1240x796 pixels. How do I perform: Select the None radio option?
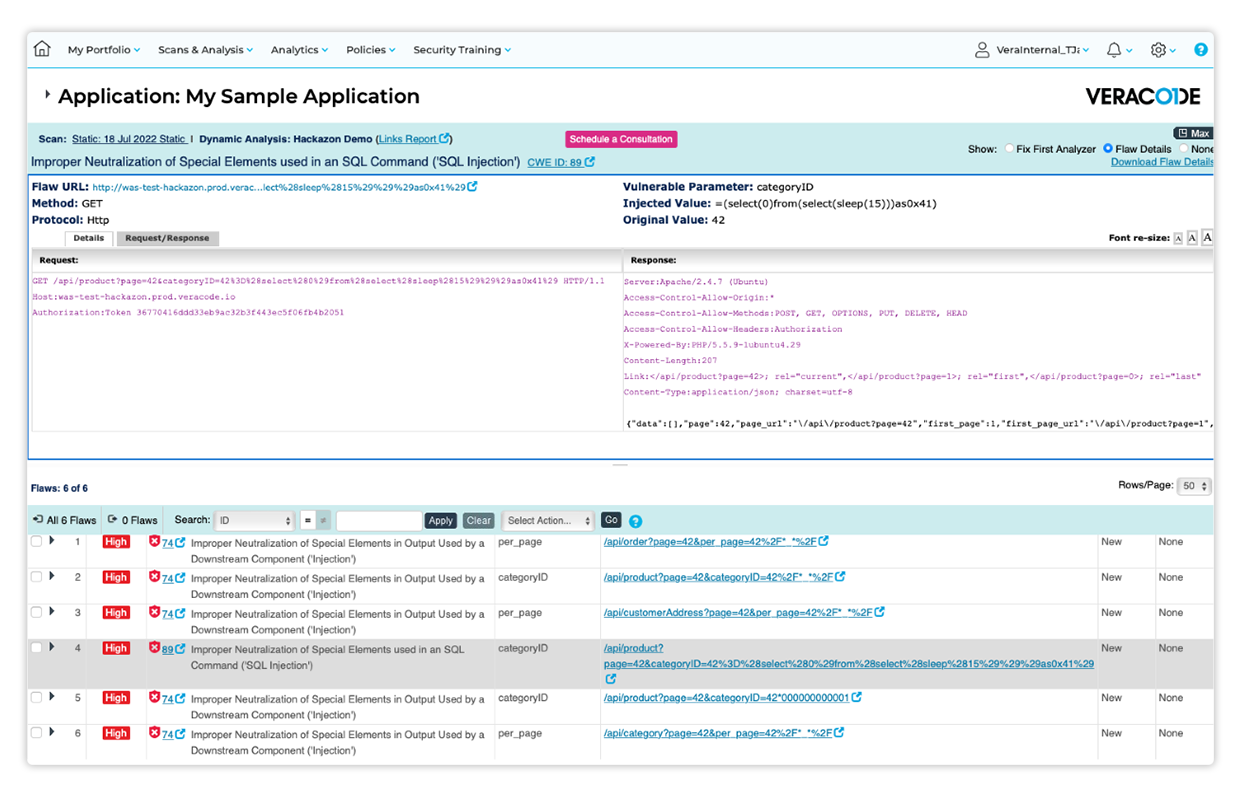coord(1185,148)
